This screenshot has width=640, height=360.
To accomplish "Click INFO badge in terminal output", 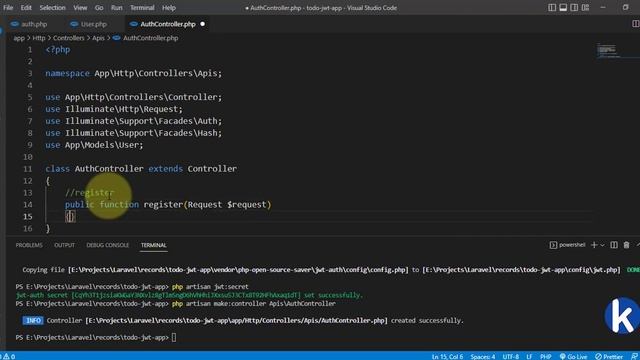I will (33, 320).
